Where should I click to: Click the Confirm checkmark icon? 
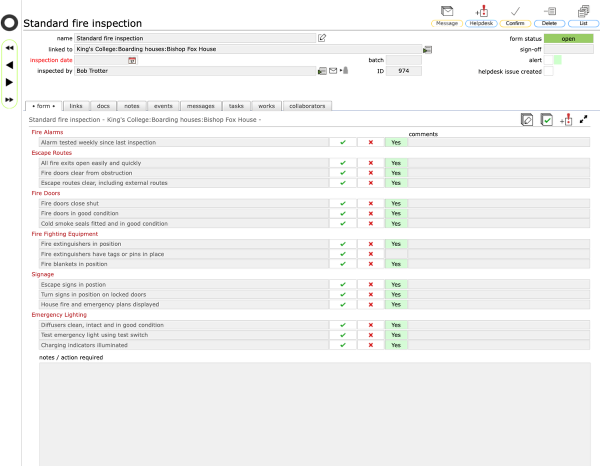(x=515, y=11)
